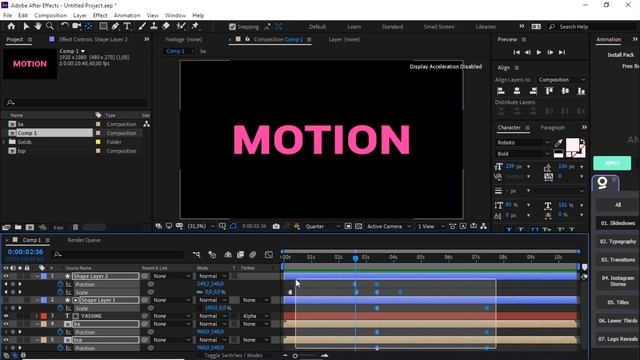Open the Bold font style dropdown
The image size is (640, 360).
point(523,154)
